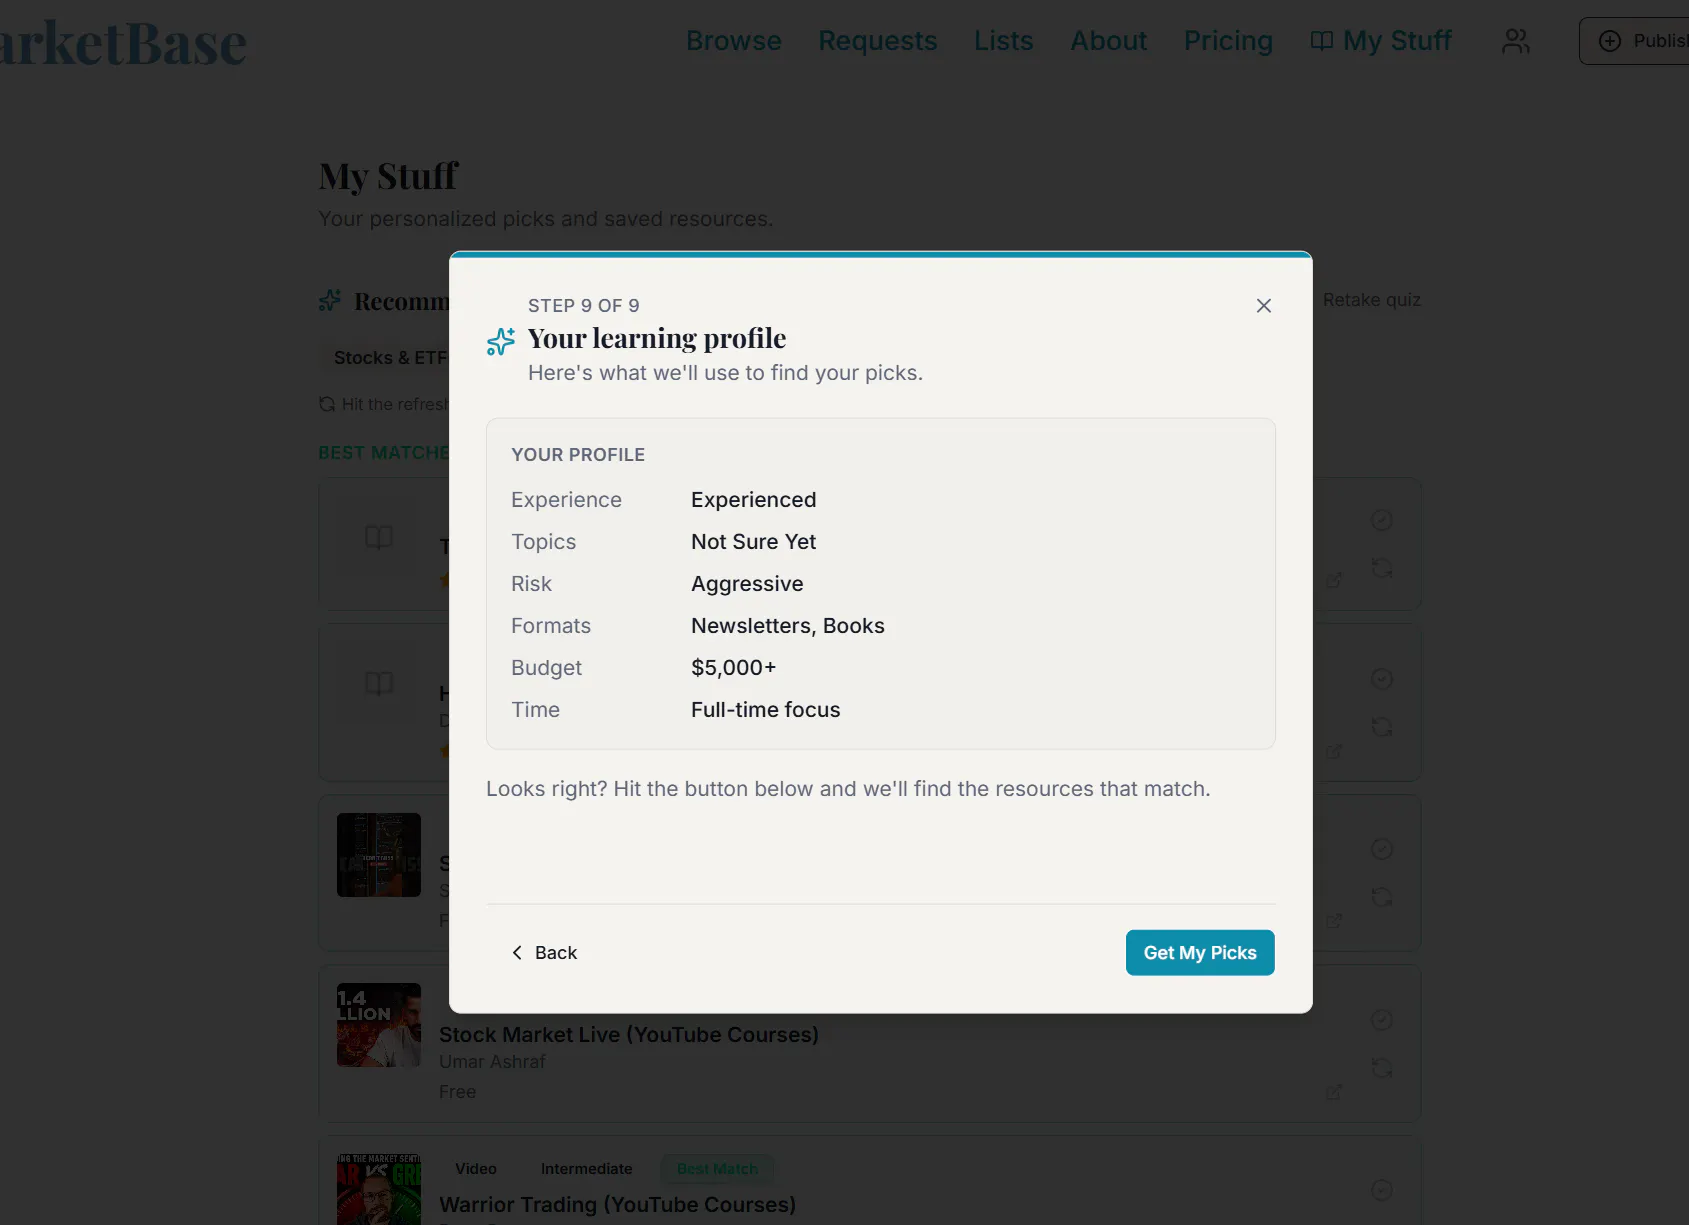Click the Experienced value in profile
The width and height of the screenshot is (1689, 1225).
point(754,500)
